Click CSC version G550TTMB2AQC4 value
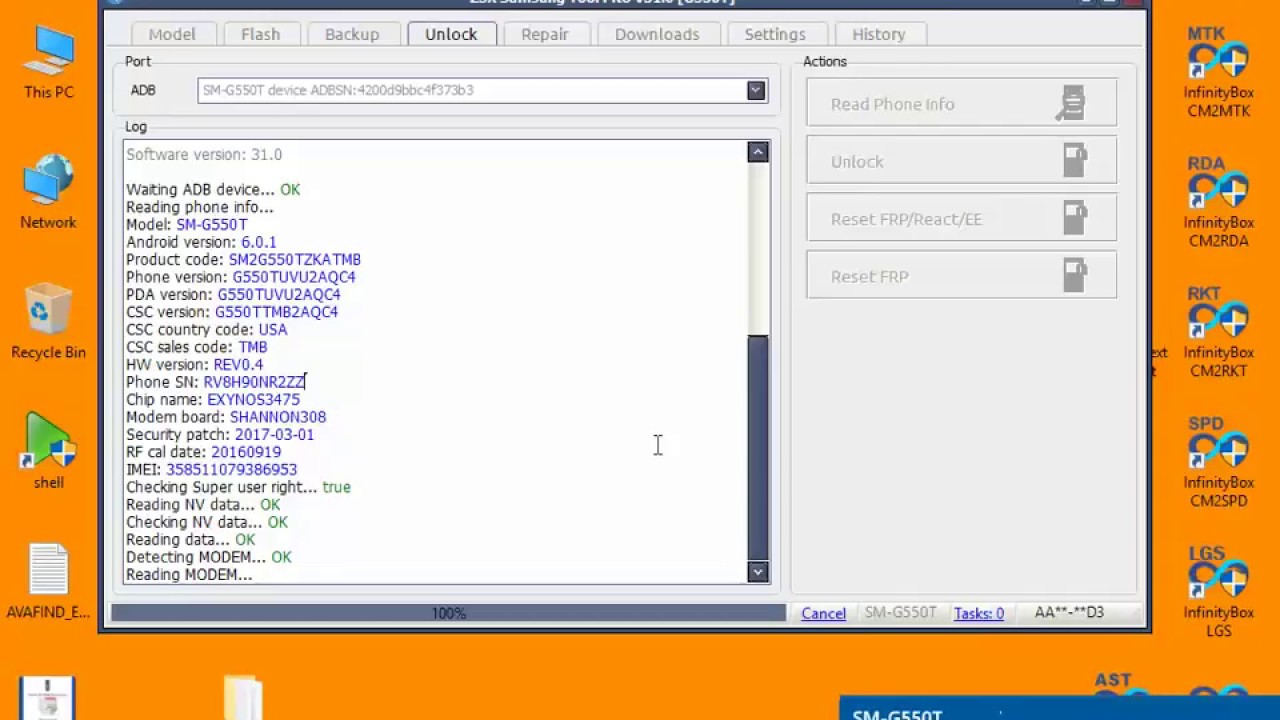1280x720 pixels. coord(276,312)
